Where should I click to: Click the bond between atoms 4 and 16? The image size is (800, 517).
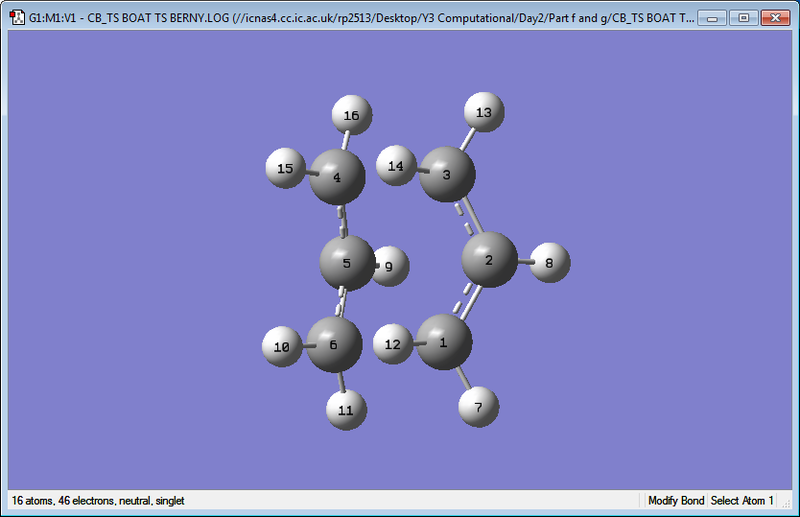(x=346, y=140)
